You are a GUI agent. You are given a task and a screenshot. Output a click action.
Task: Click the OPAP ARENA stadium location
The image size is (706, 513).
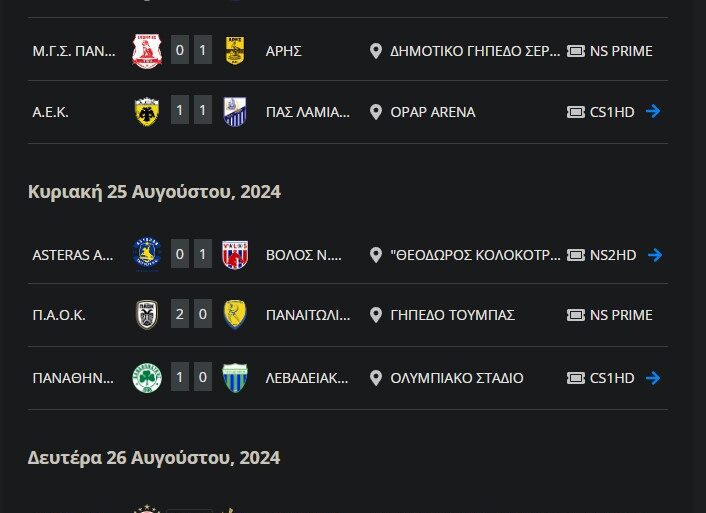click(x=432, y=112)
